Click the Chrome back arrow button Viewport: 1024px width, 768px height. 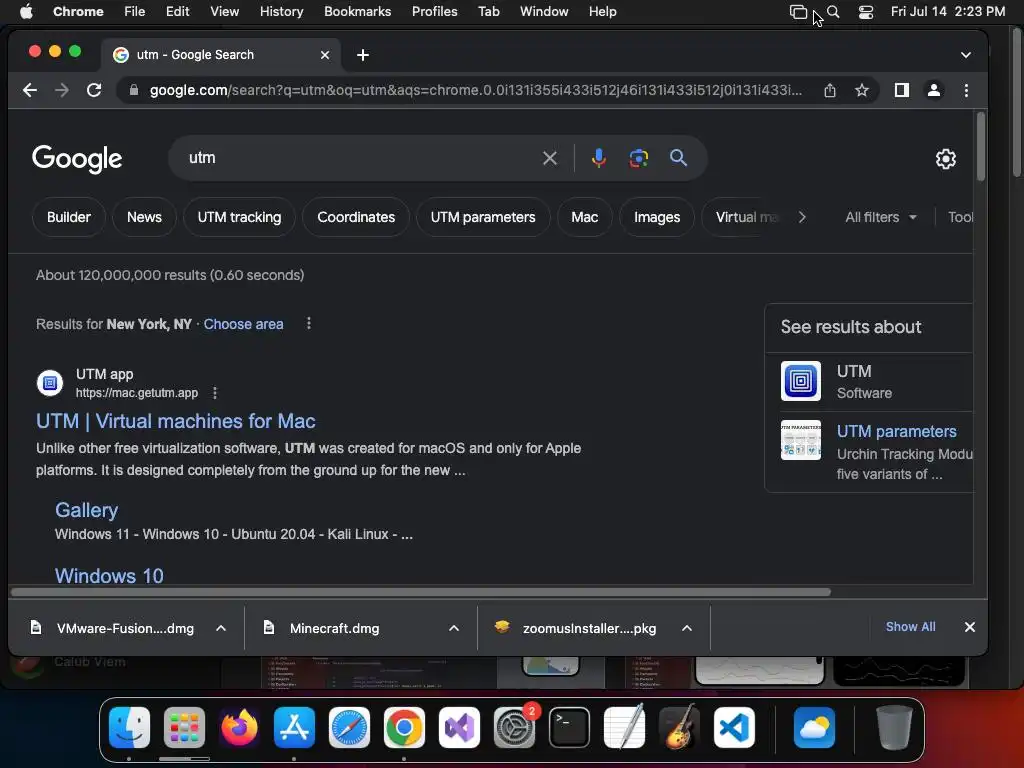pyautogui.click(x=30, y=90)
